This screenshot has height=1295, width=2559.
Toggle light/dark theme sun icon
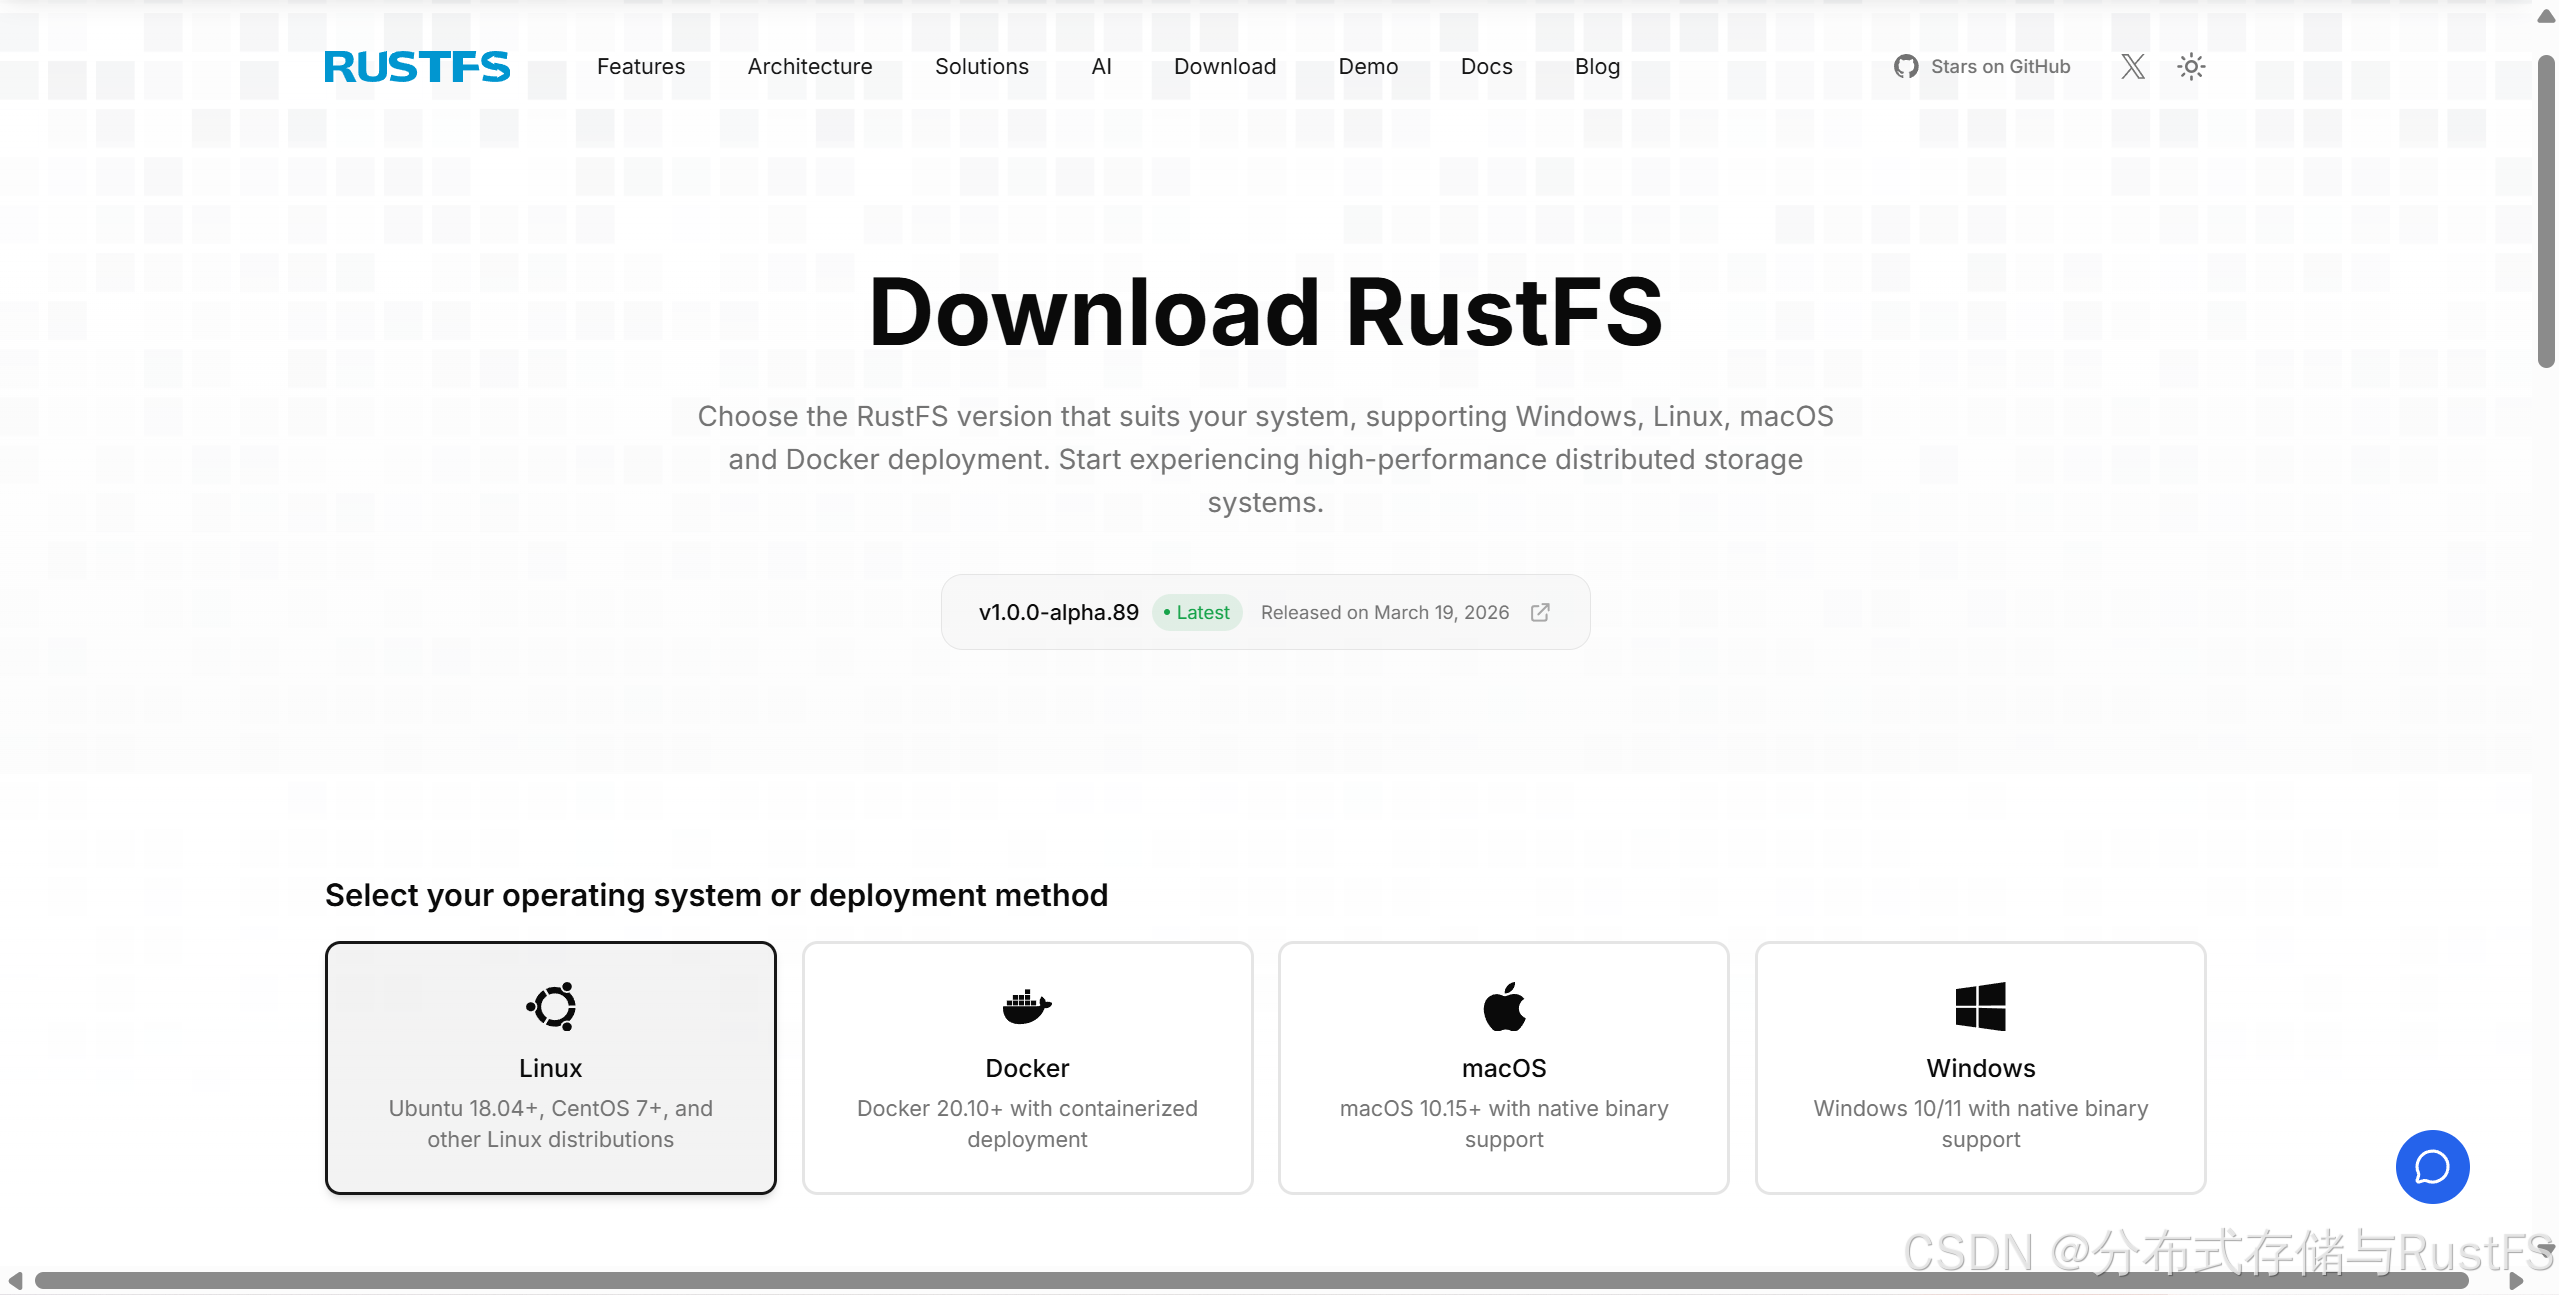[x=2191, y=67]
